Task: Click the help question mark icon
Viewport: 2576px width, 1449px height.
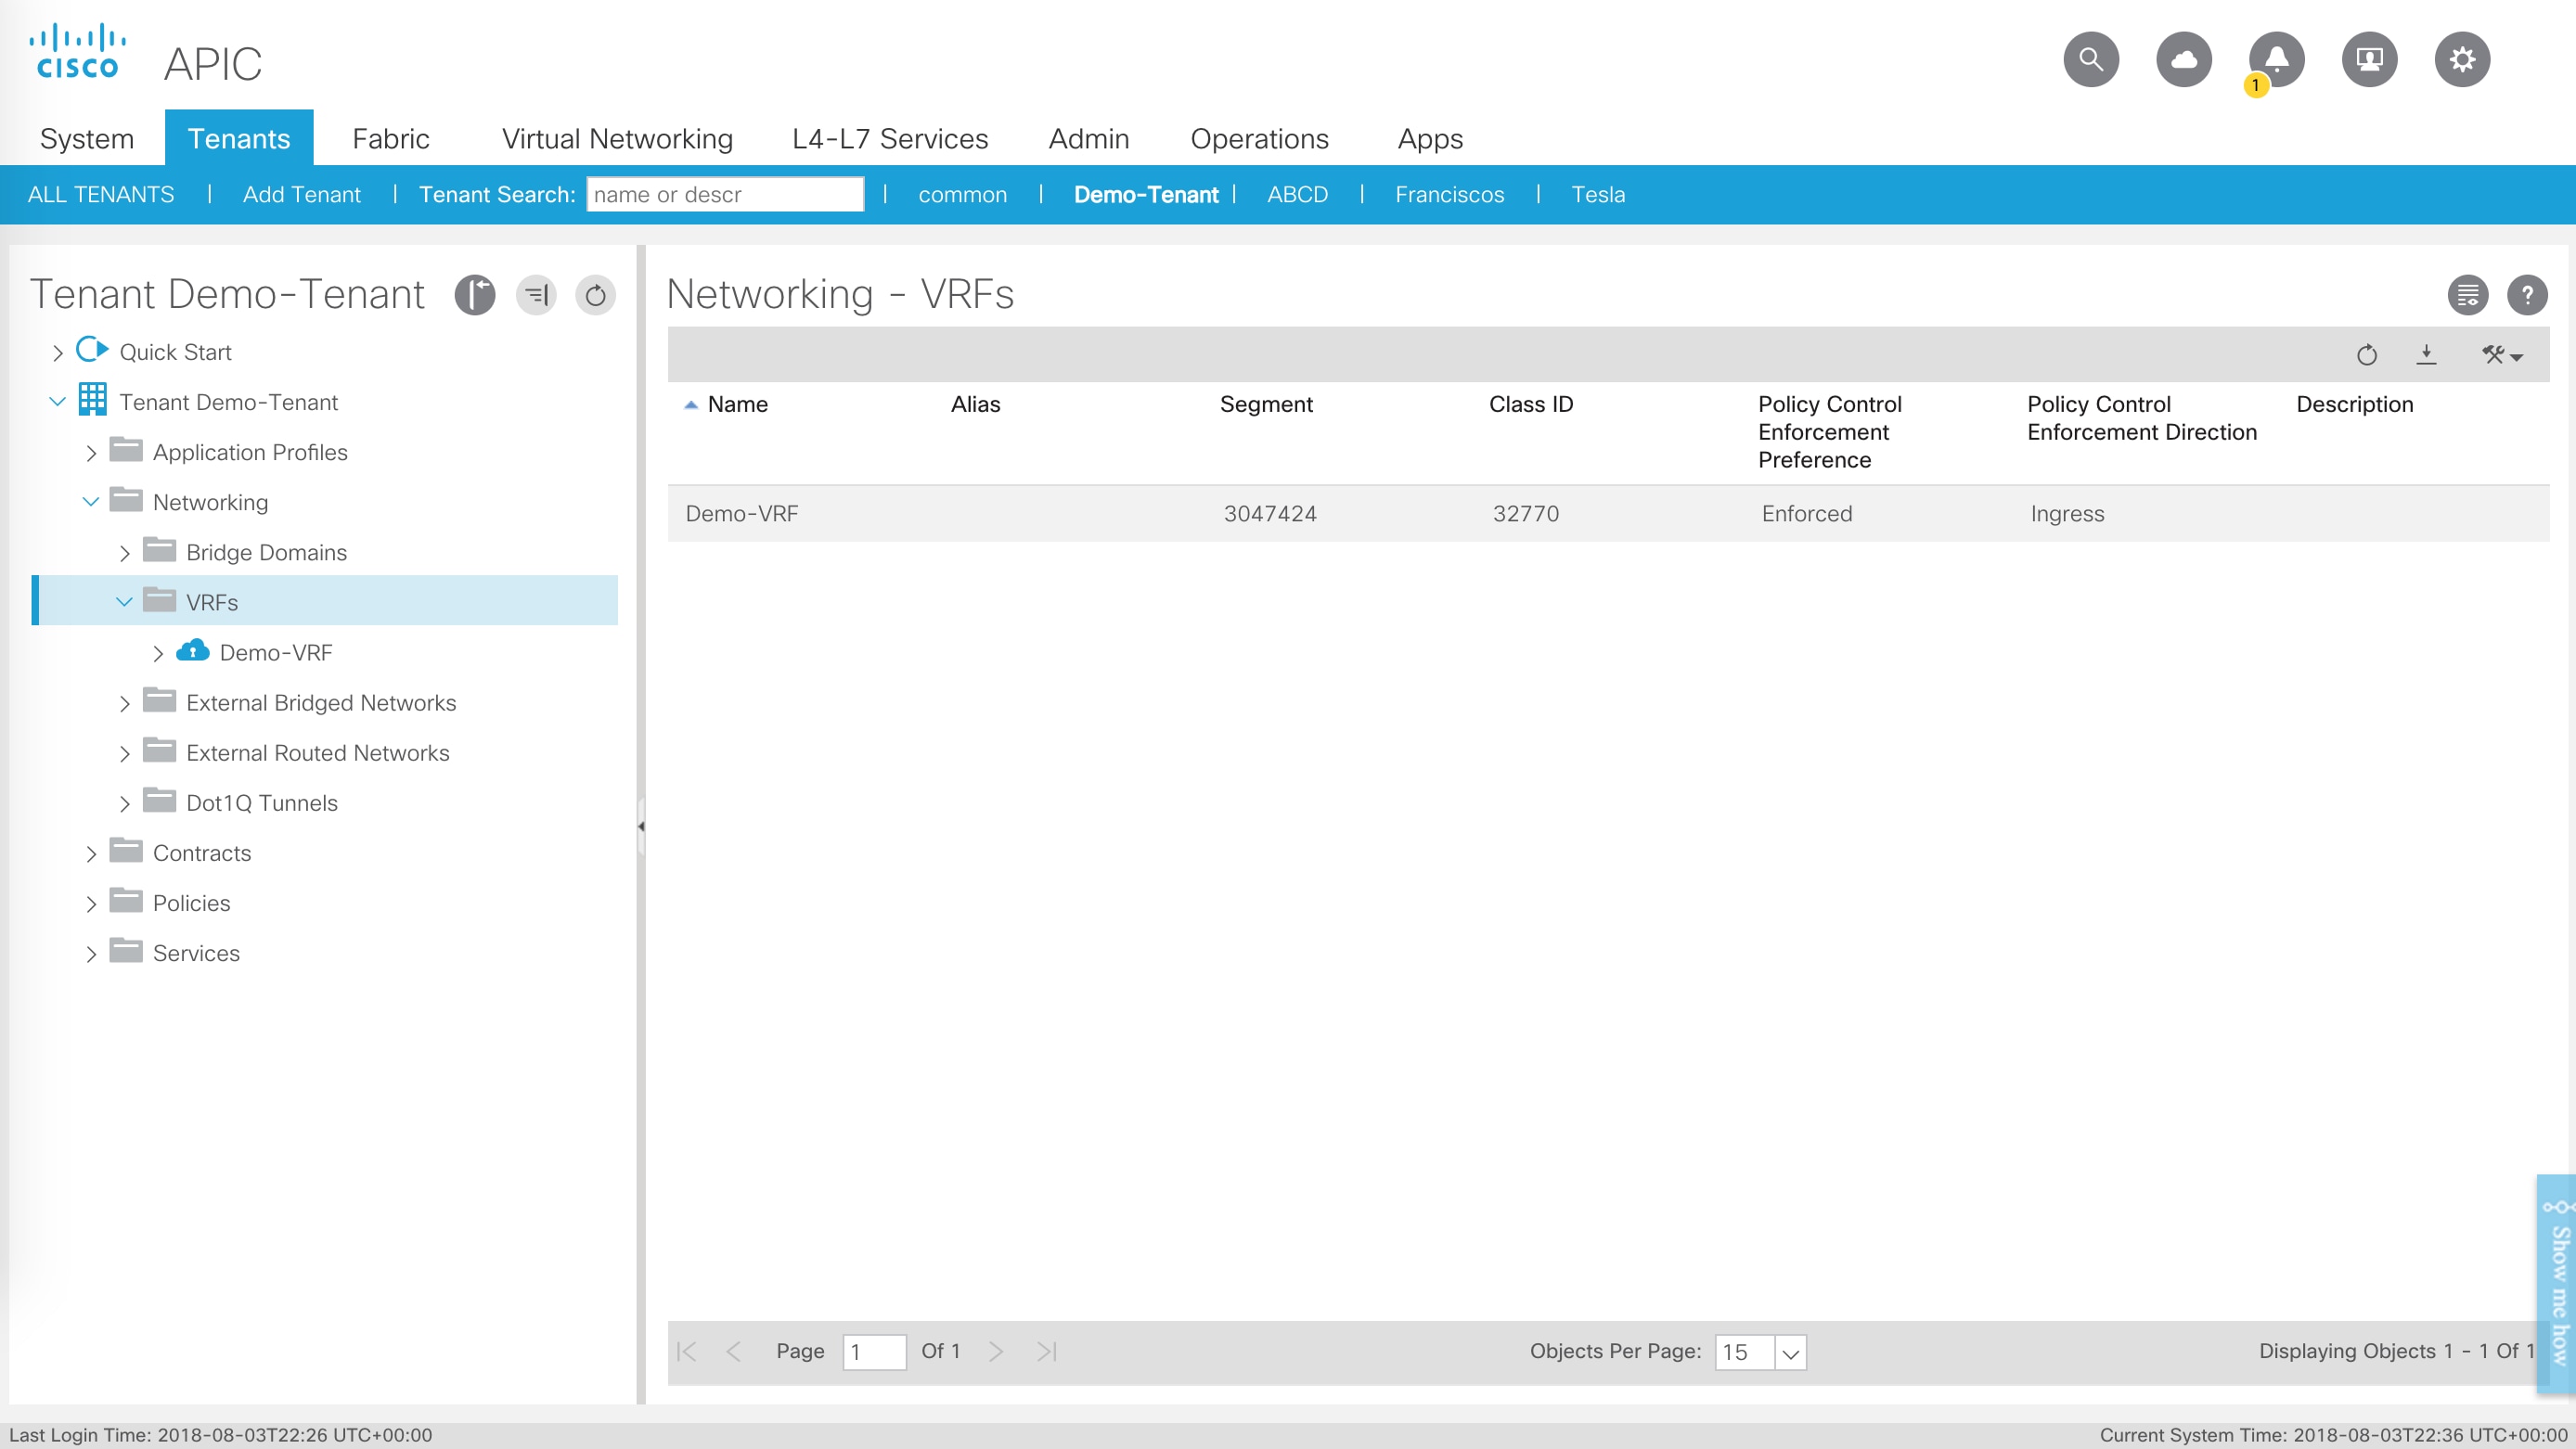Action: [x=2526, y=295]
